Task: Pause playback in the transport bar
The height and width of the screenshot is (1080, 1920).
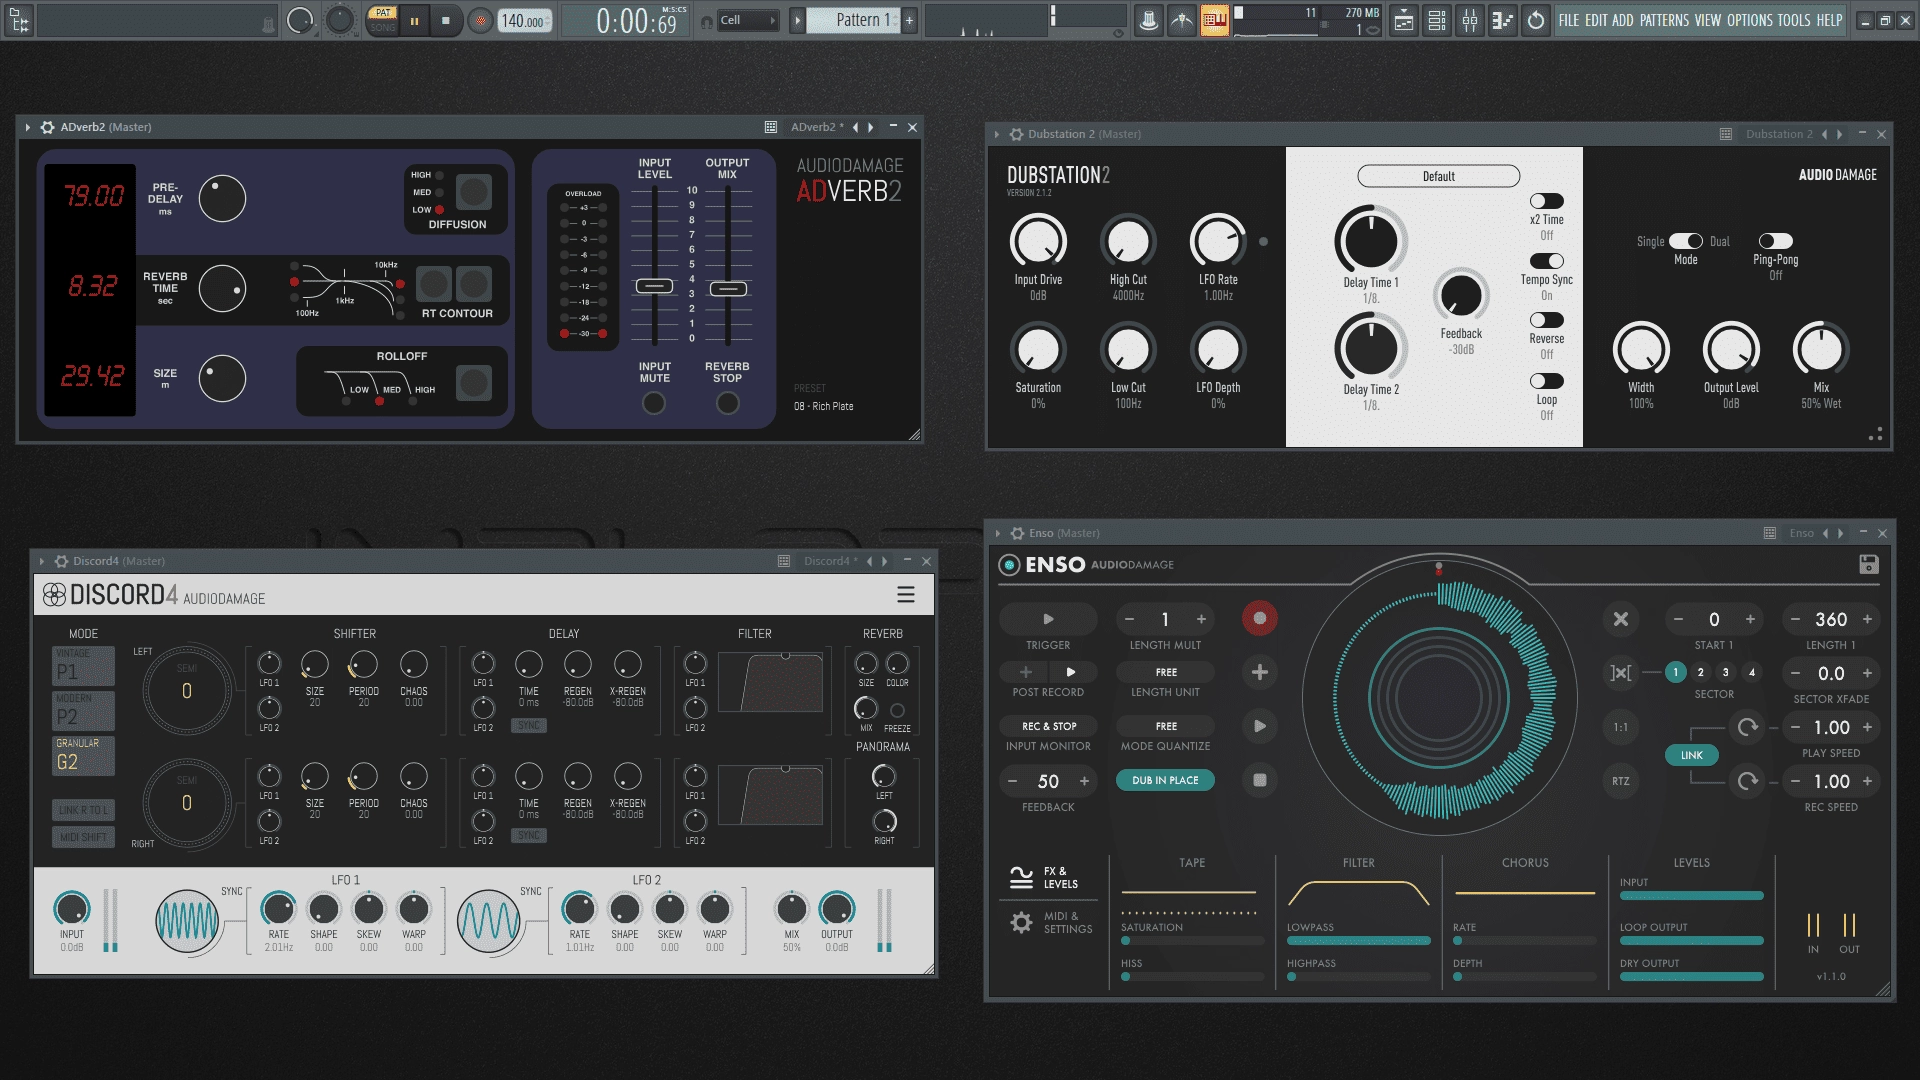Action: point(414,20)
